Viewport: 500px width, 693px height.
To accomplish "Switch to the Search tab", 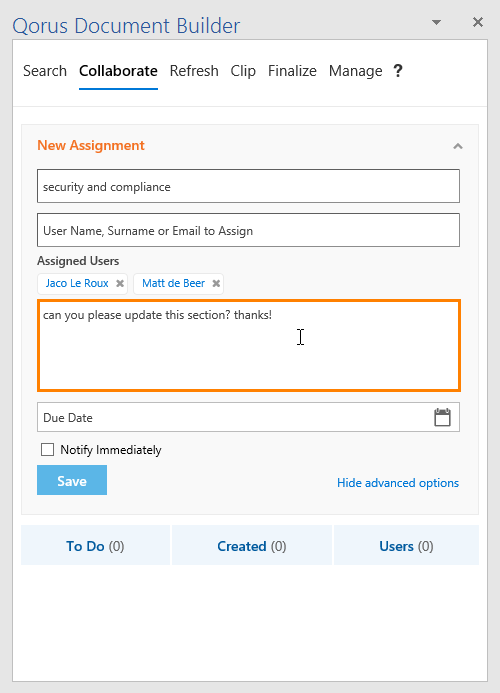I will 45,71.
